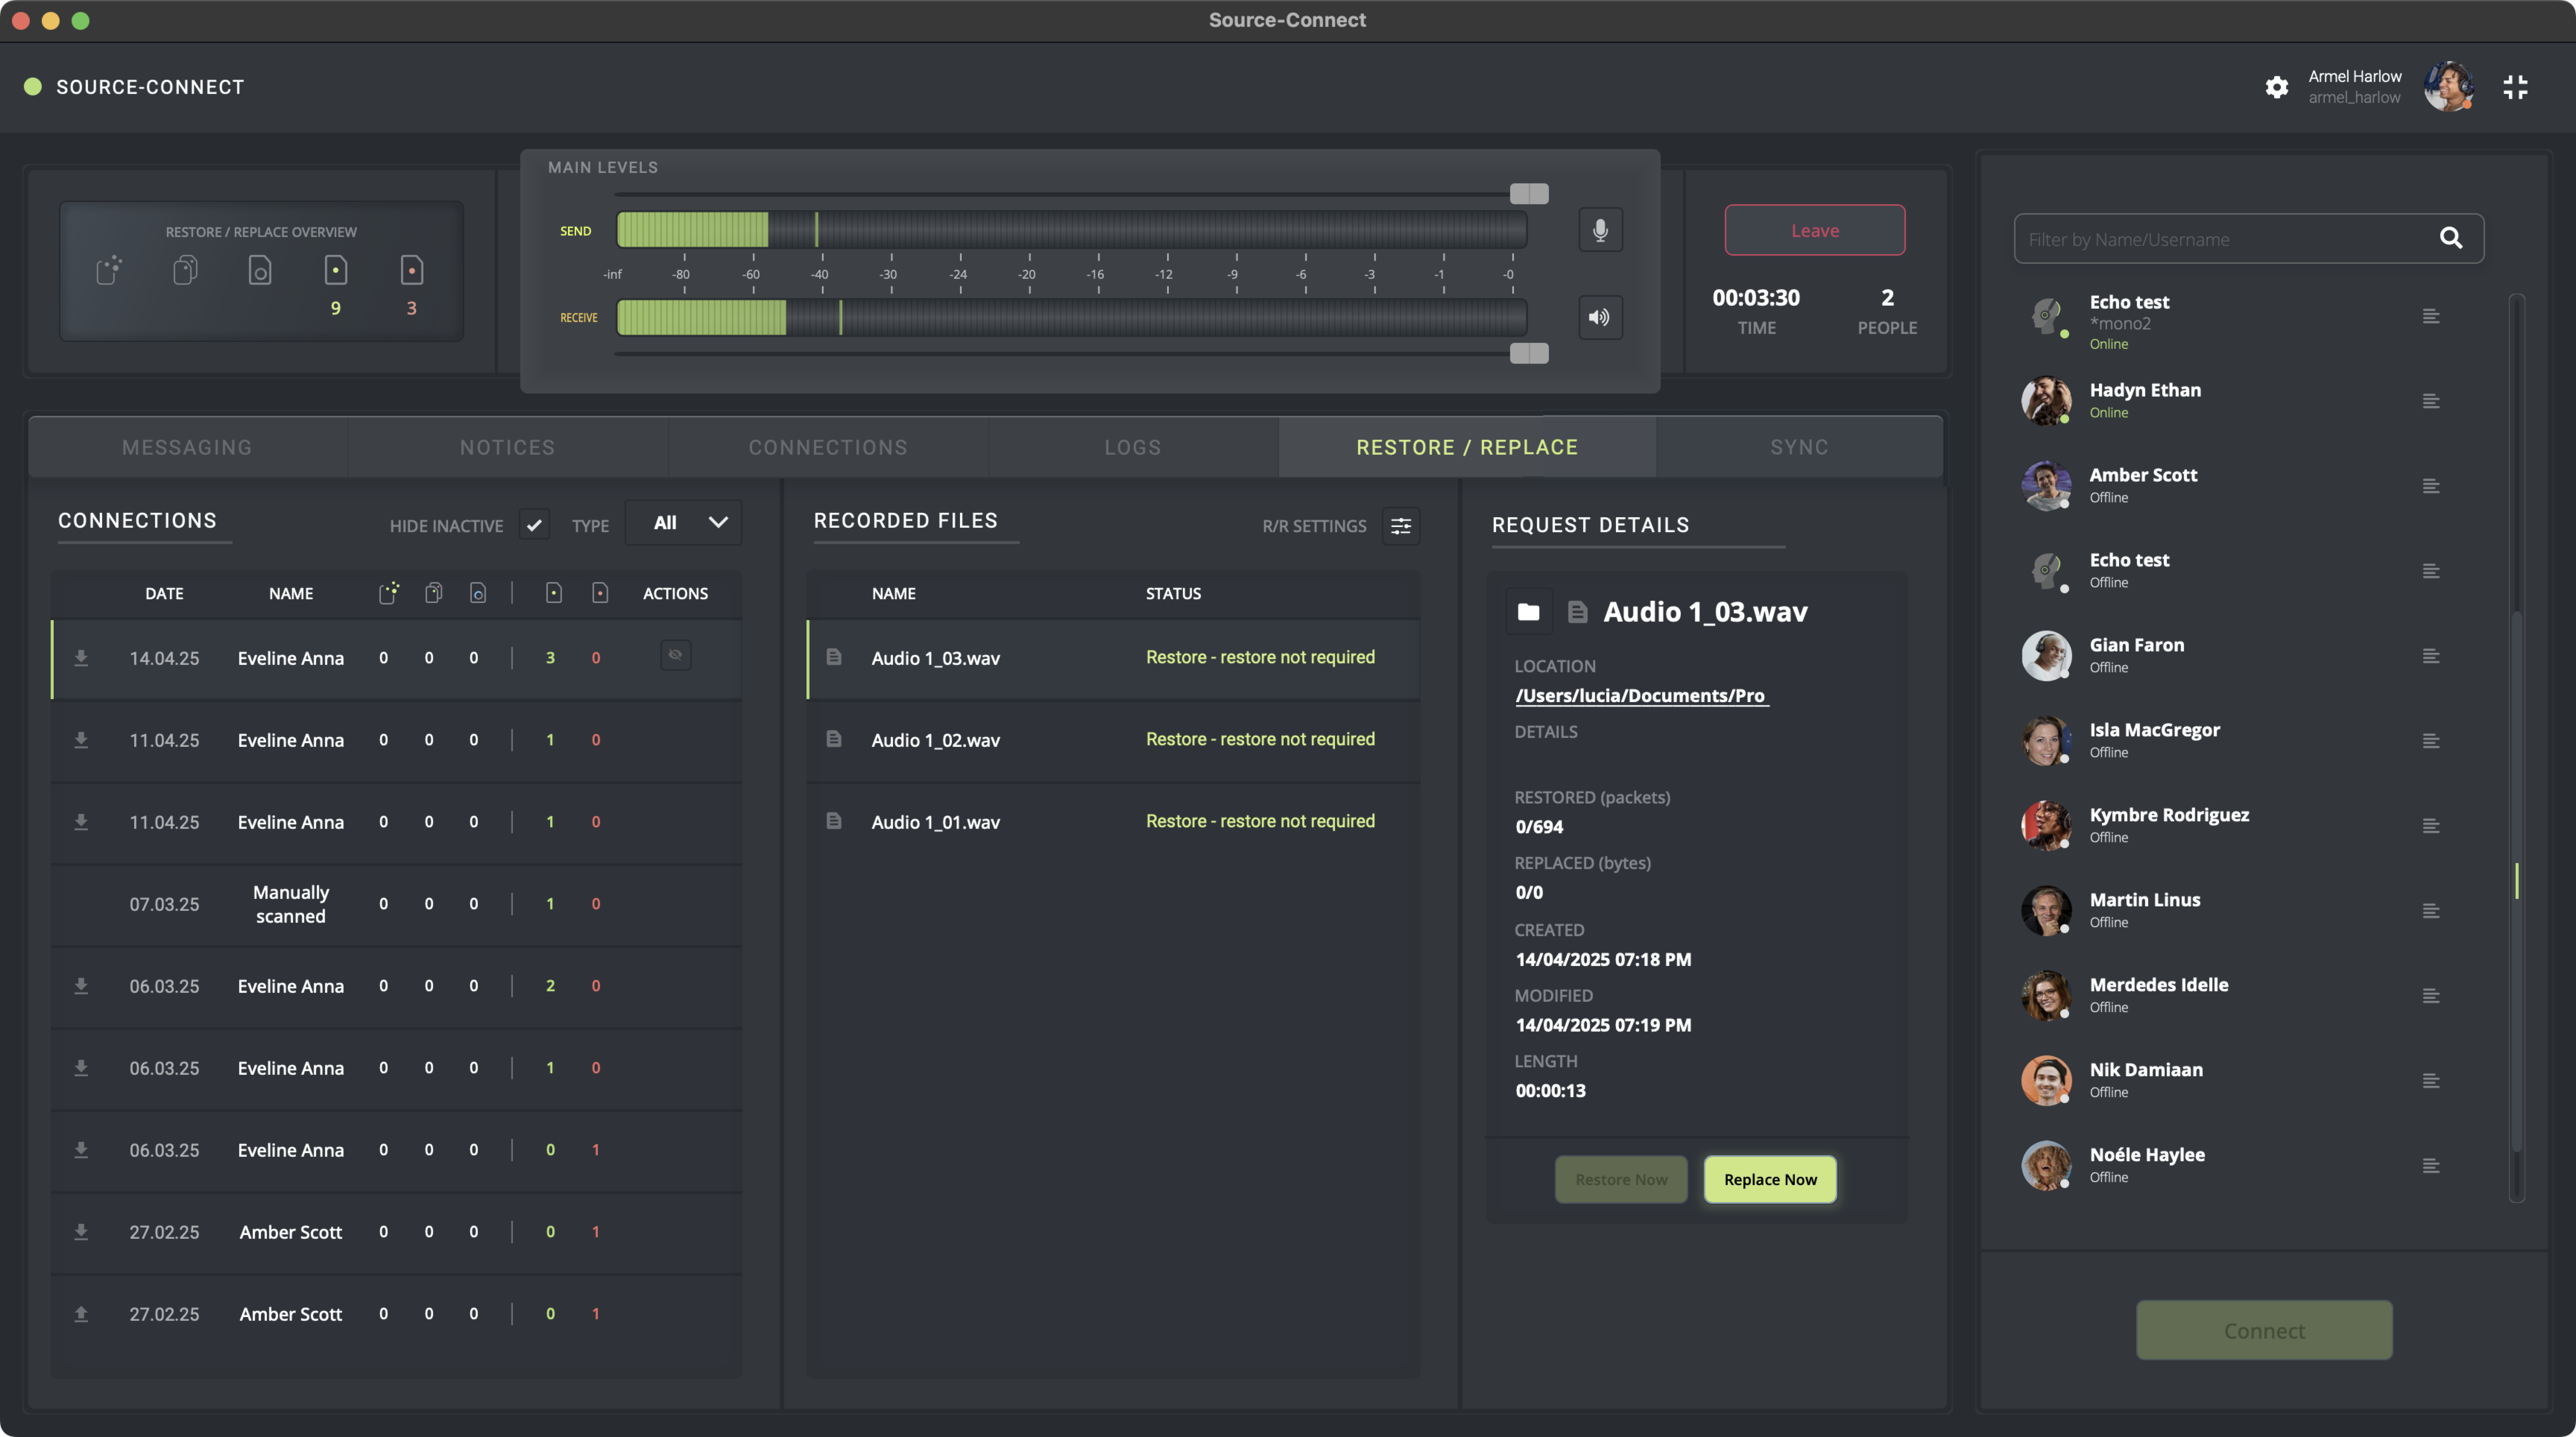
Task: Open R/R Settings sliders icon
Action: pyautogui.click(x=1401, y=526)
